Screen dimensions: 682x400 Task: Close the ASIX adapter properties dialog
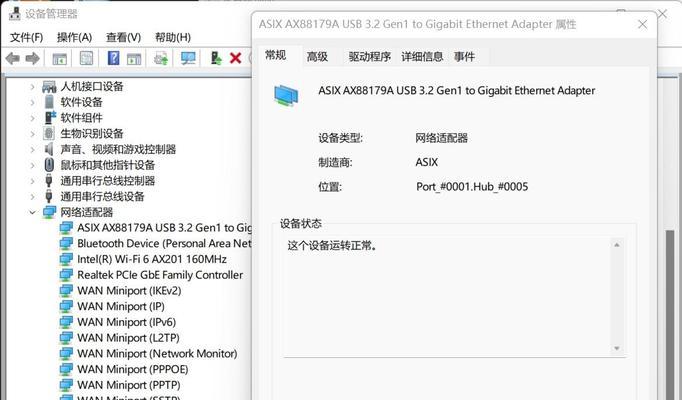[643, 24]
